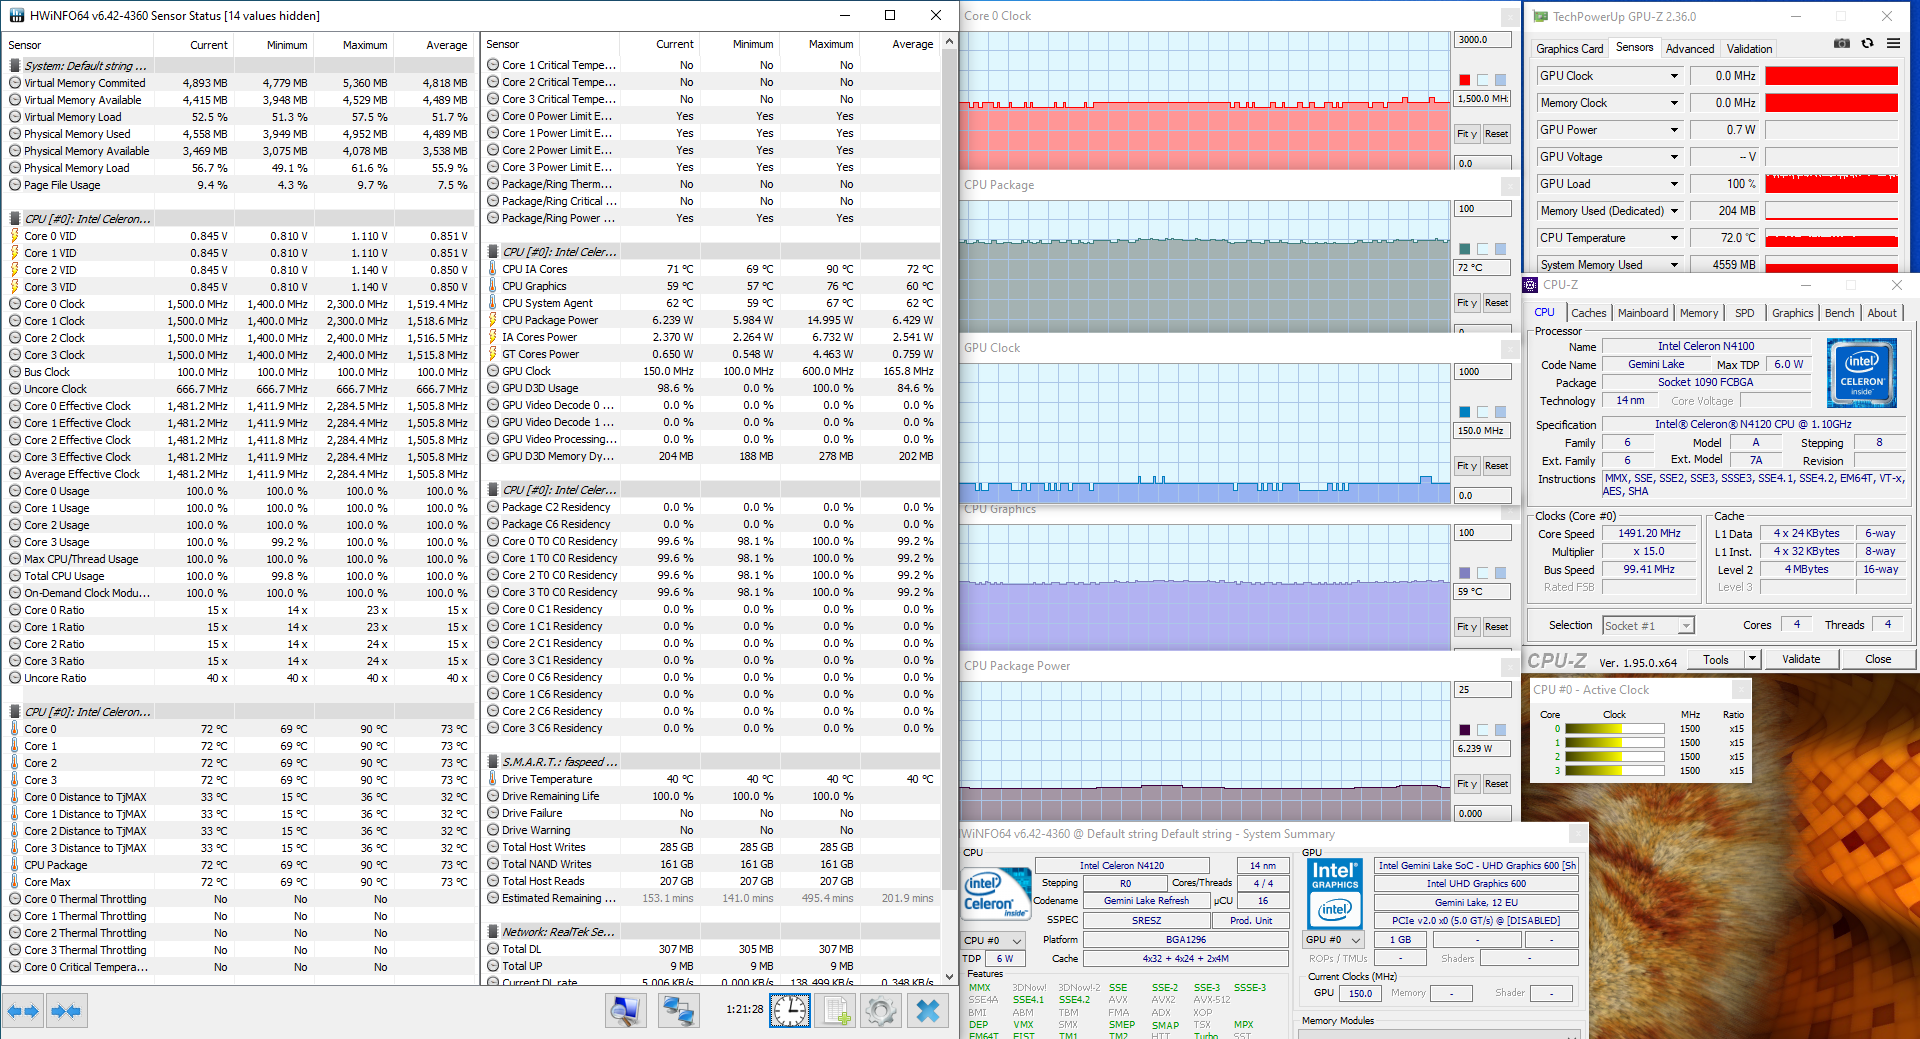Click the 1000 max value field of GPU Clock graph
This screenshot has height=1039, width=1920.
1482,372
